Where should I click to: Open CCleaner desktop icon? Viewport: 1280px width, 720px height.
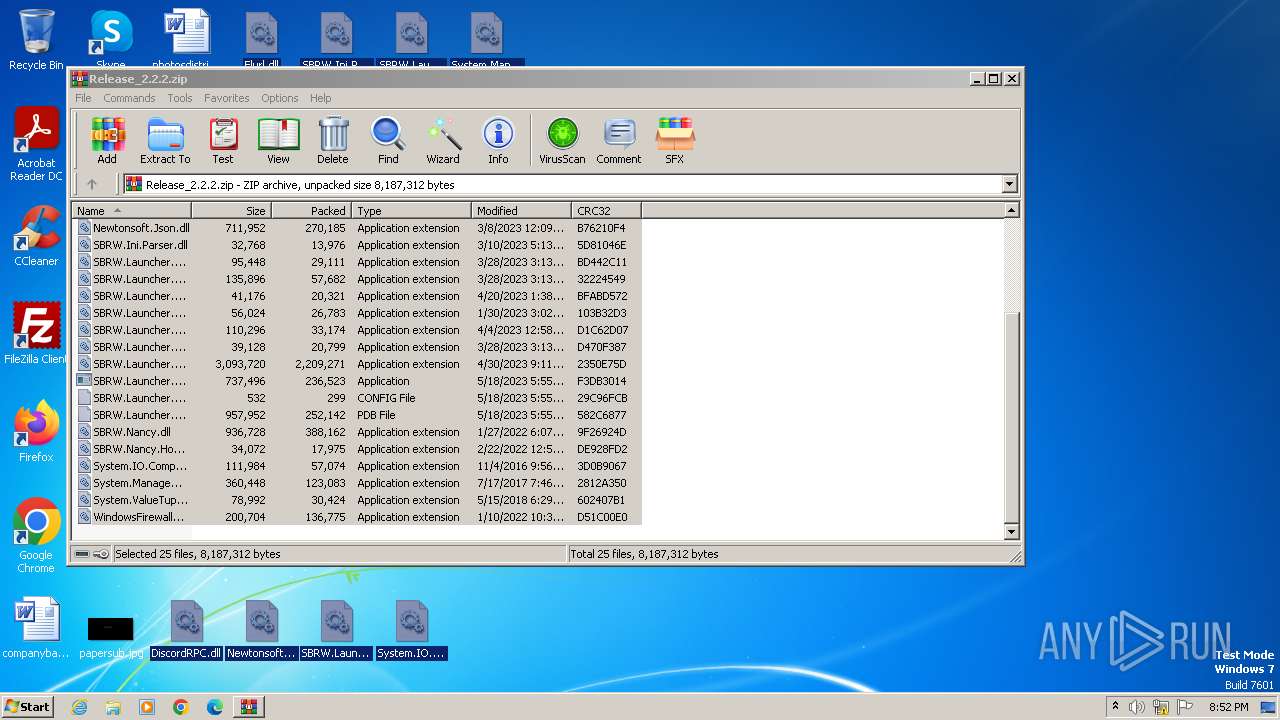[36, 236]
